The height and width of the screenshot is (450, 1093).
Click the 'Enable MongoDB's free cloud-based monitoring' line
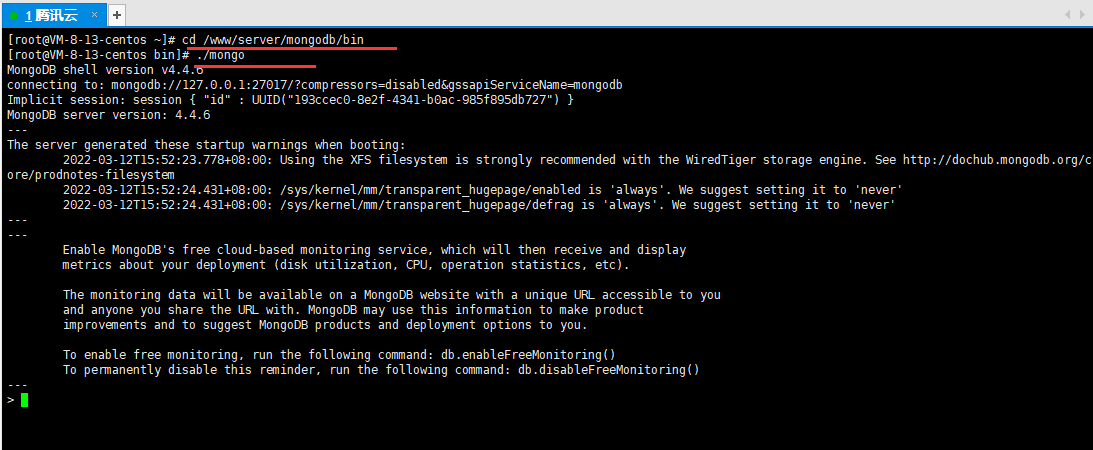374,249
